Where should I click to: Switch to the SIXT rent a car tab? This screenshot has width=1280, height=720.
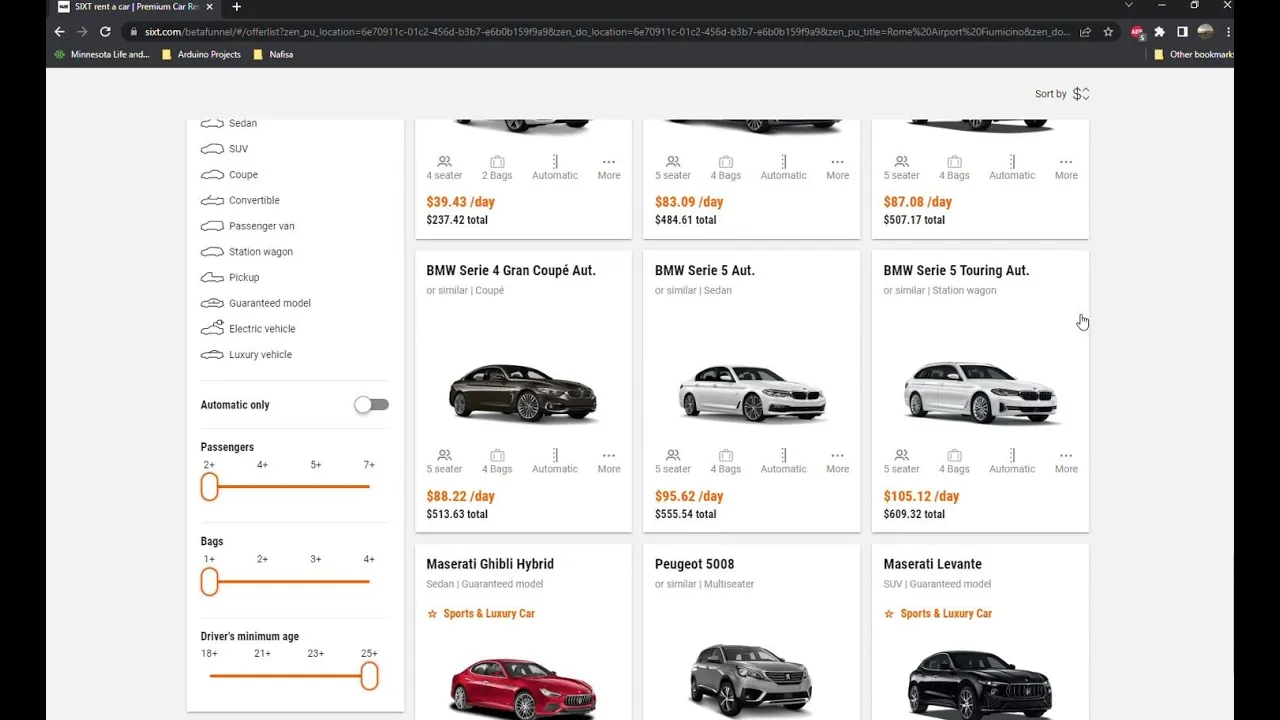tap(135, 7)
